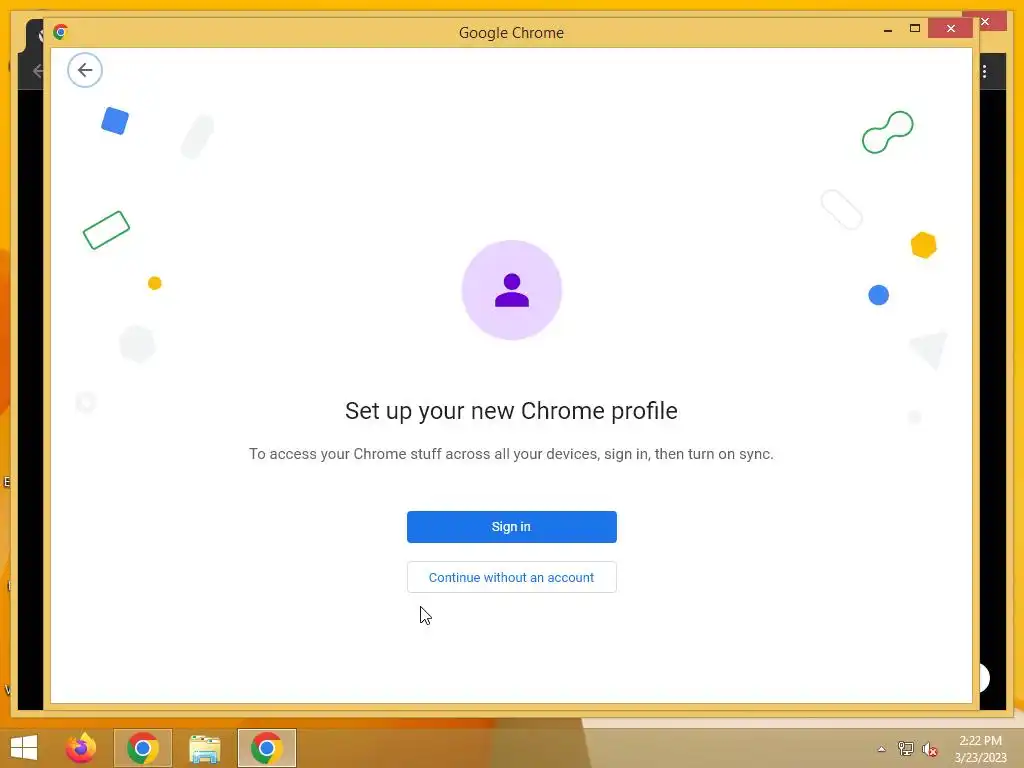Viewport: 1024px width, 768px height.
Task: Click the blue Sign in button
Action: [511, 526]
